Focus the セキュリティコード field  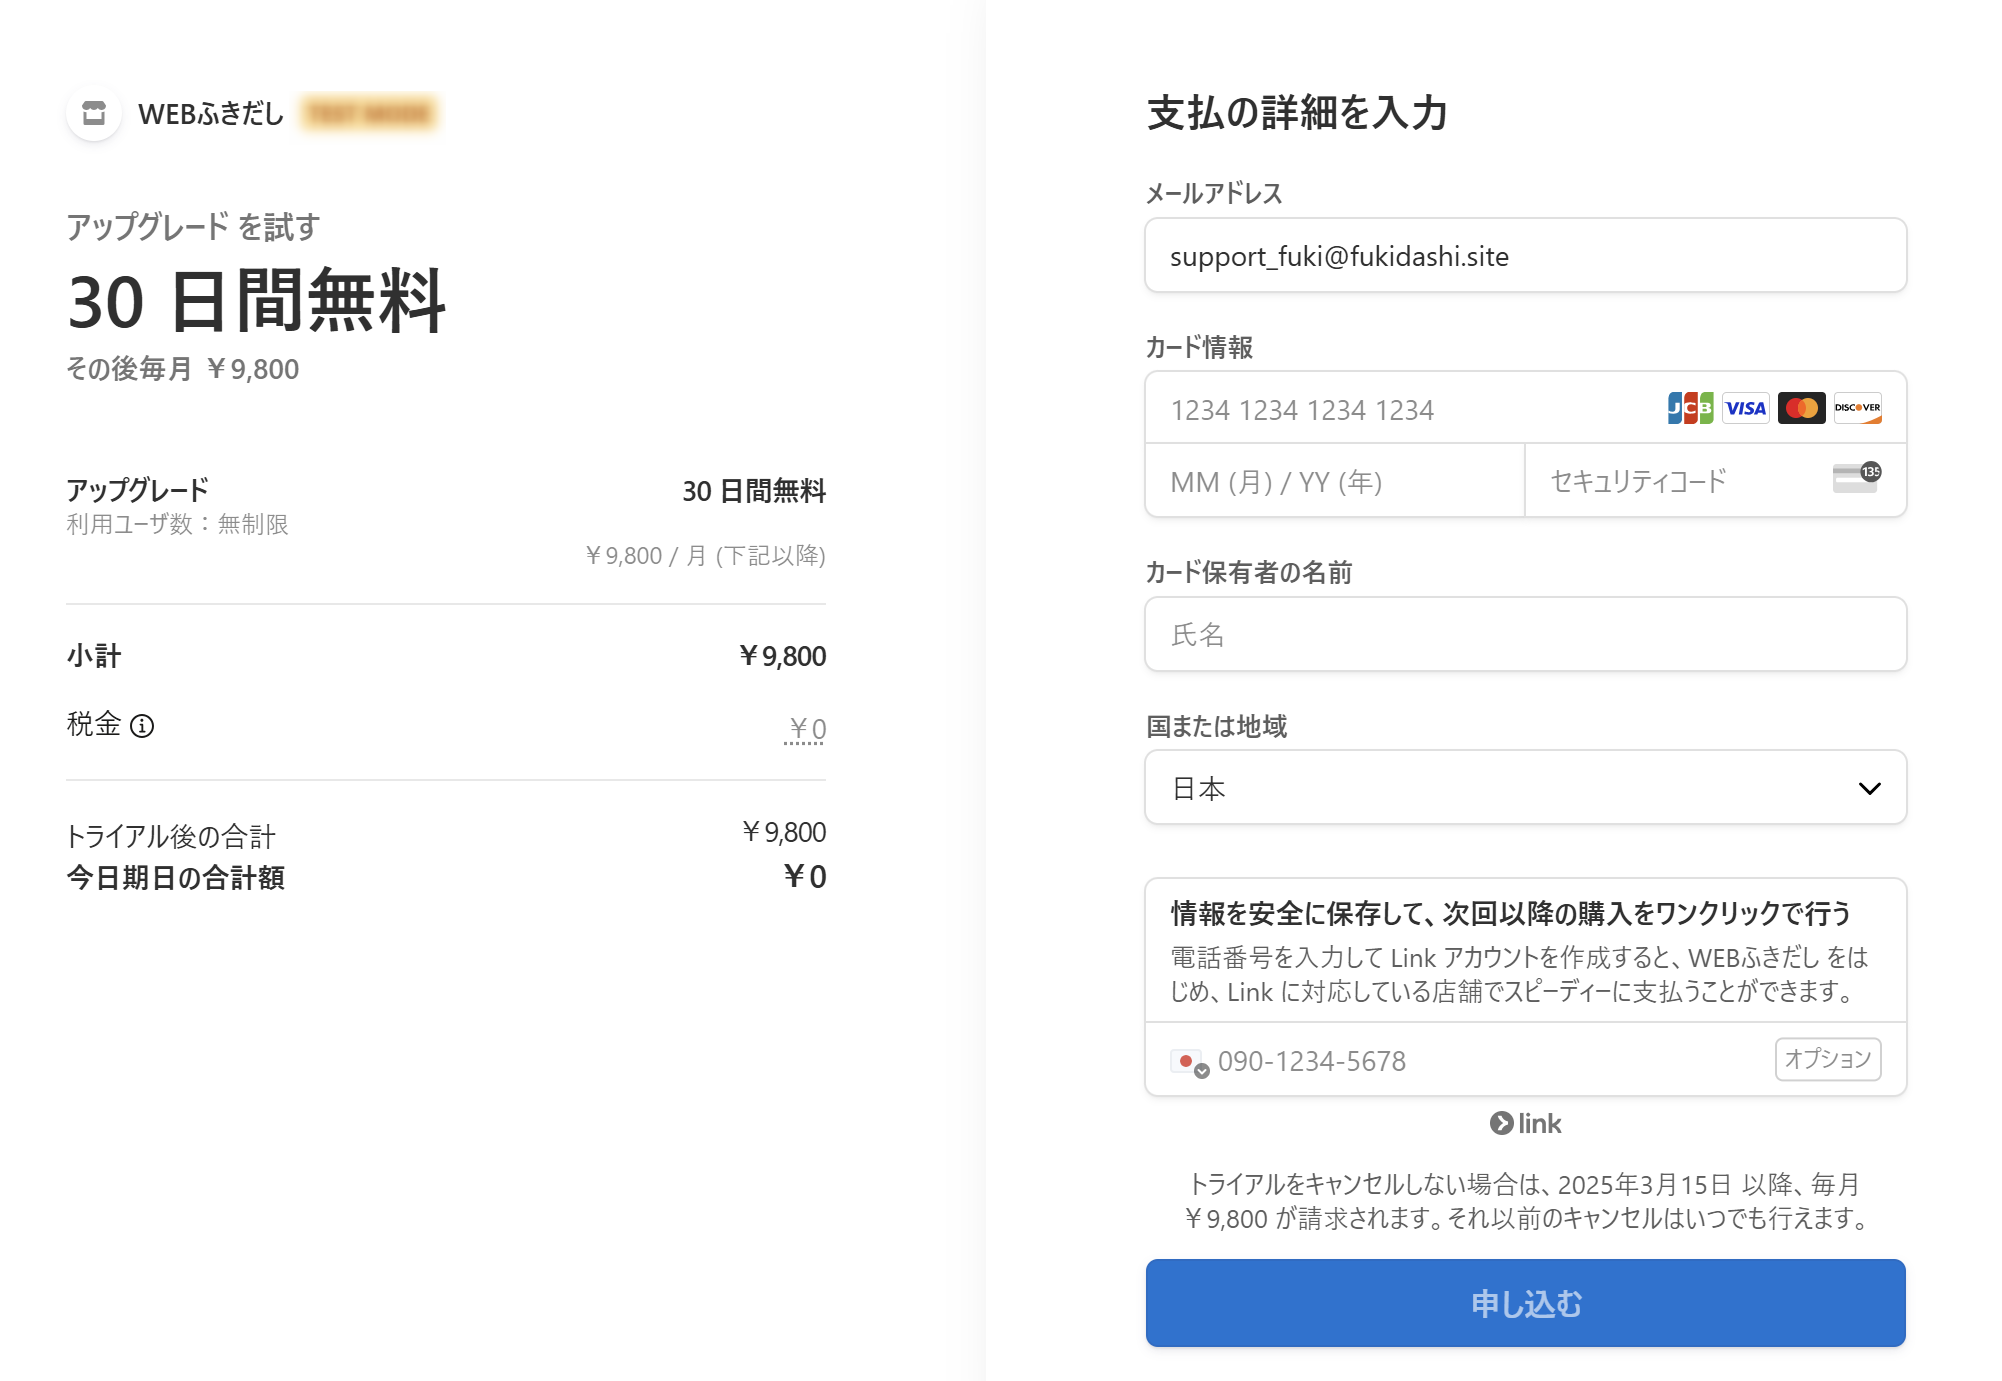click(x=1716, y=481)
